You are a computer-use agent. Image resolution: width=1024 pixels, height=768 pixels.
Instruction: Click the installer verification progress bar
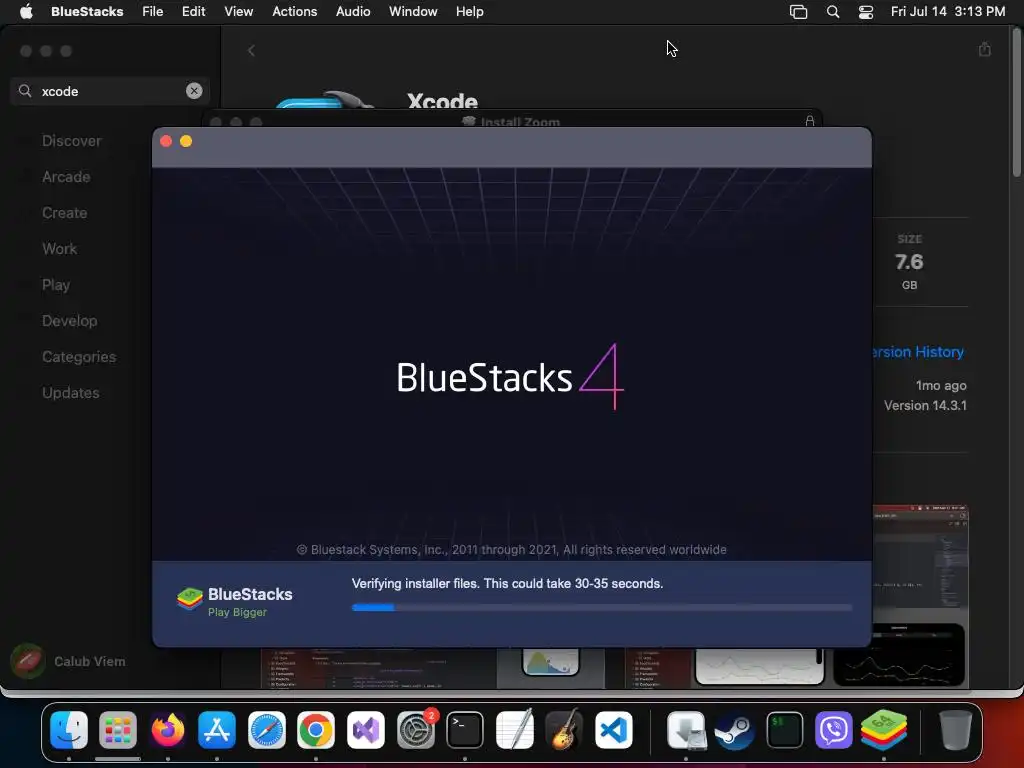coord(601,607)
